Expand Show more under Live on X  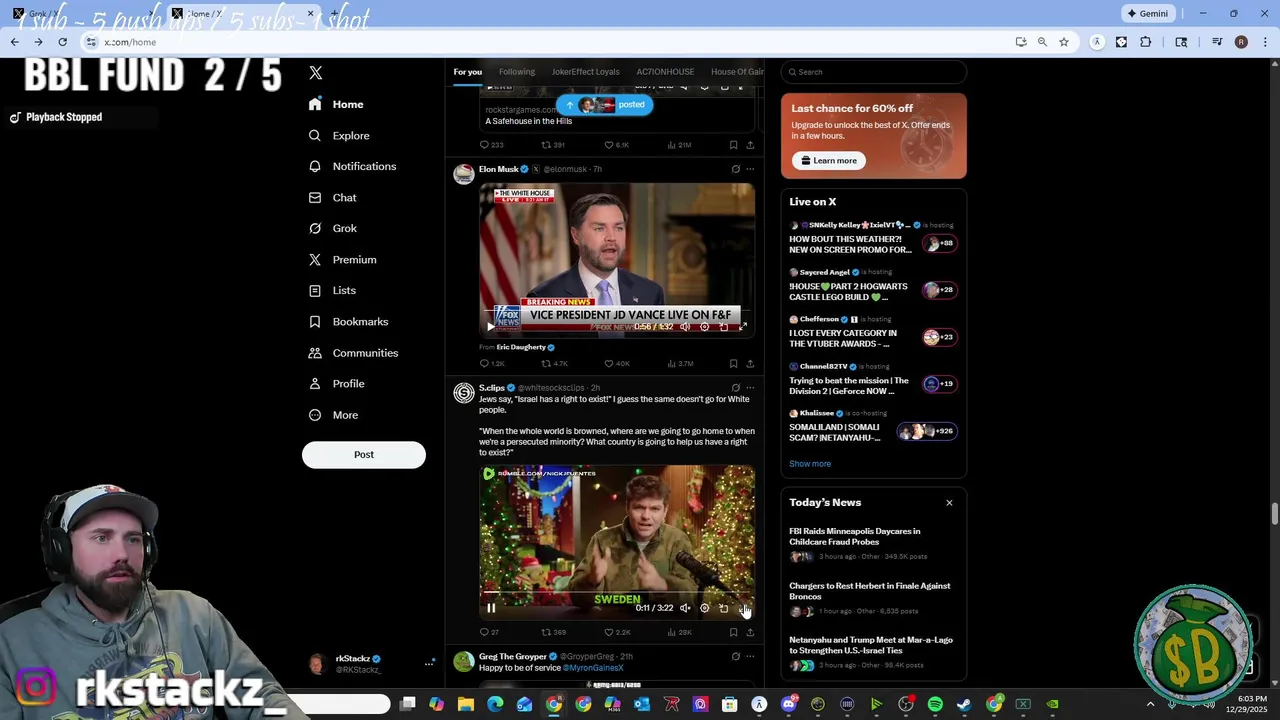[x=810, y=464]
